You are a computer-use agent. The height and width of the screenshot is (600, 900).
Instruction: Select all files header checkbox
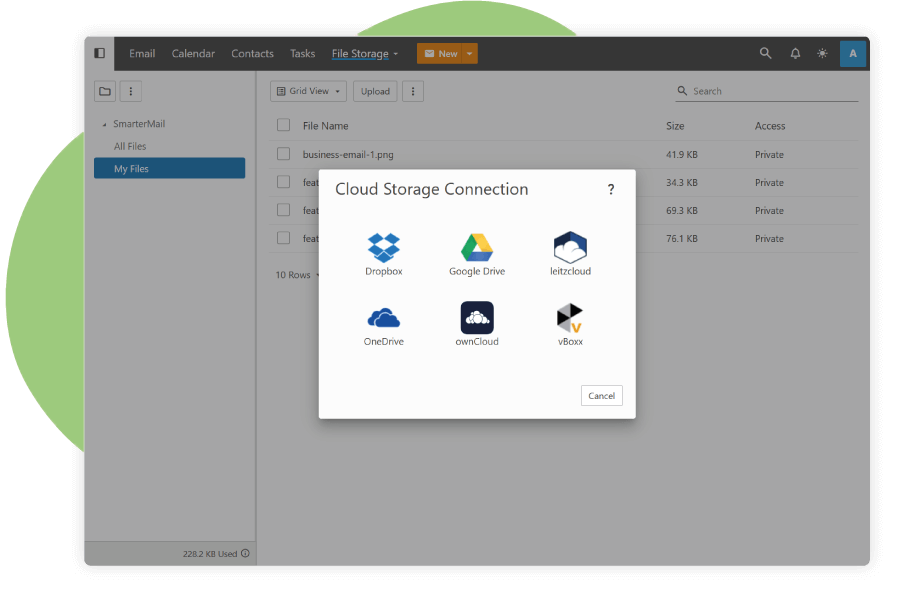[x=284, y=125]
